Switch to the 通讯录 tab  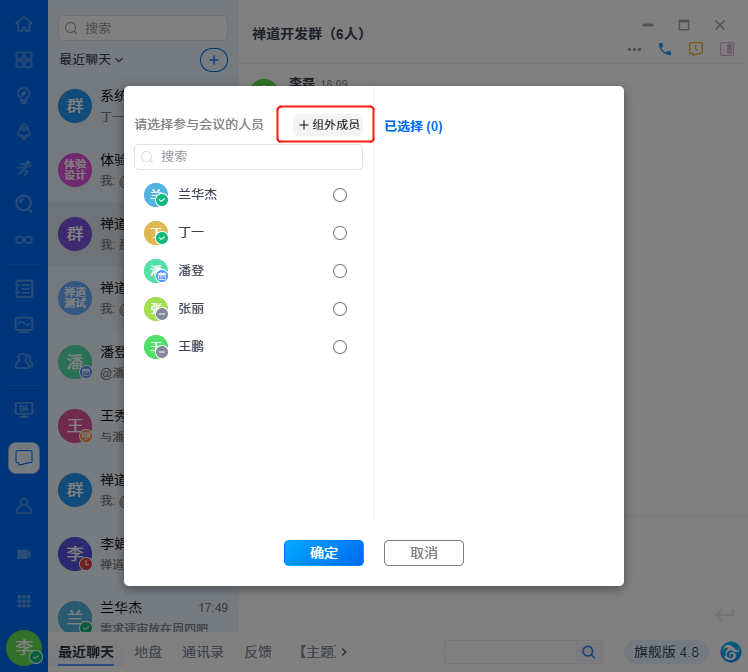coord(203,652)
